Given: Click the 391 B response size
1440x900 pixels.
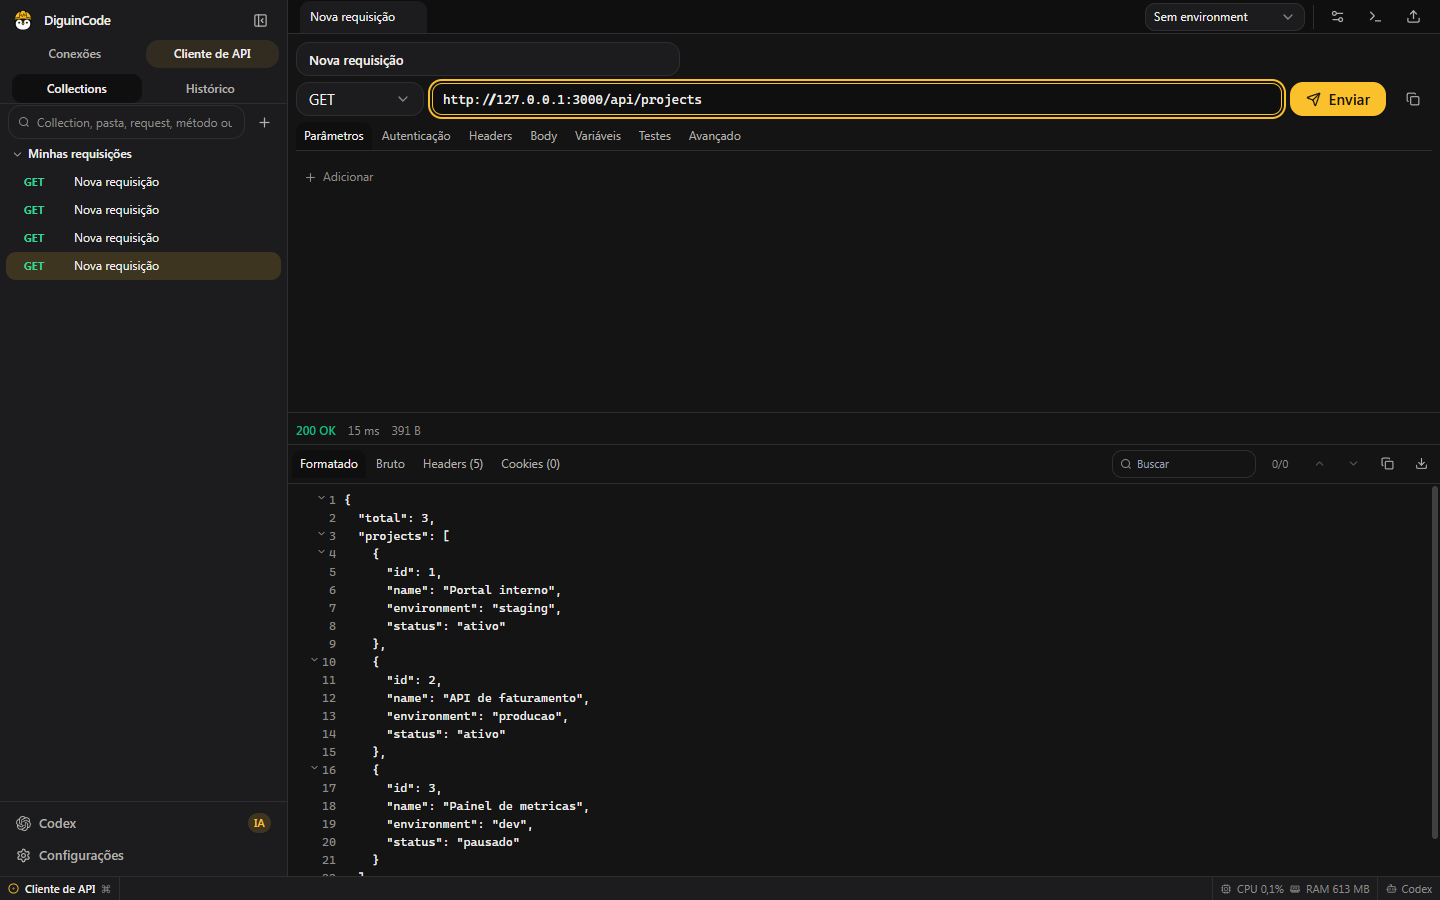Looking at the screenshot, I should tap(406, 431).
